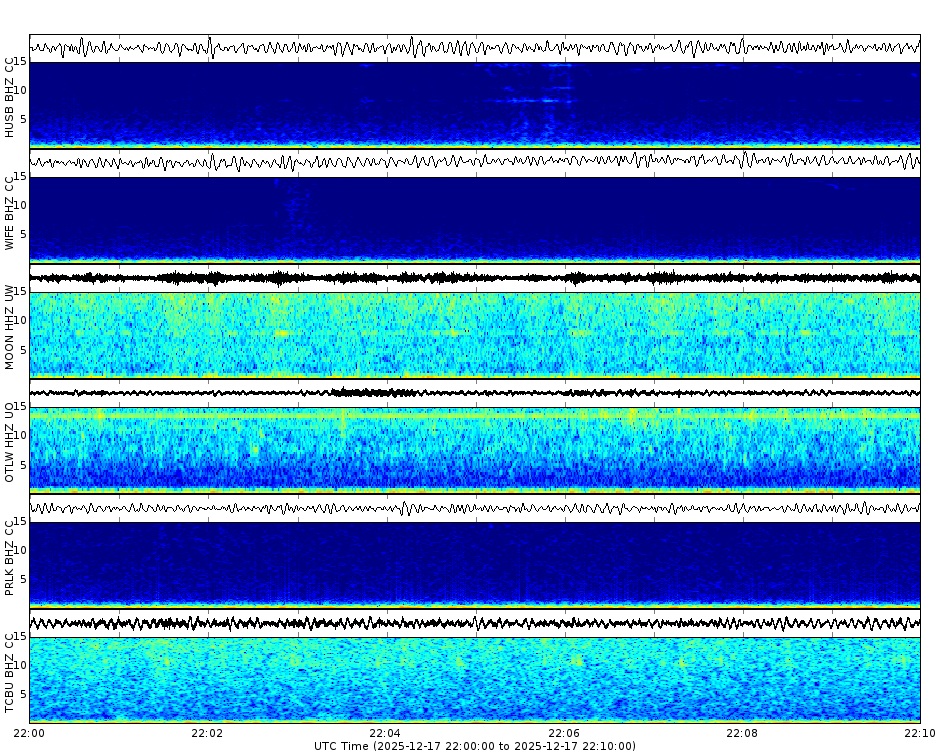Select the OTLW waveform trace

pyautogui.click(x=475, y=390)
